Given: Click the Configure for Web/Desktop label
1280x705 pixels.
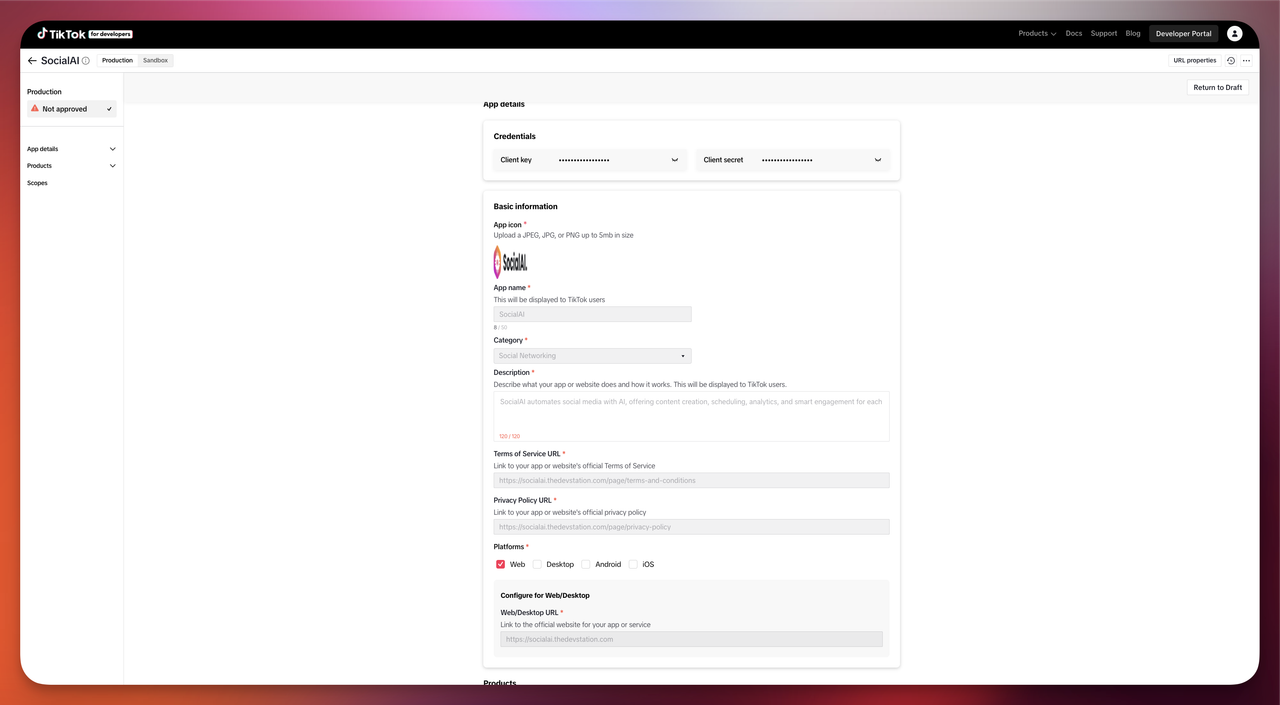Looking at the screenshot, I should [x=545, y=596].
